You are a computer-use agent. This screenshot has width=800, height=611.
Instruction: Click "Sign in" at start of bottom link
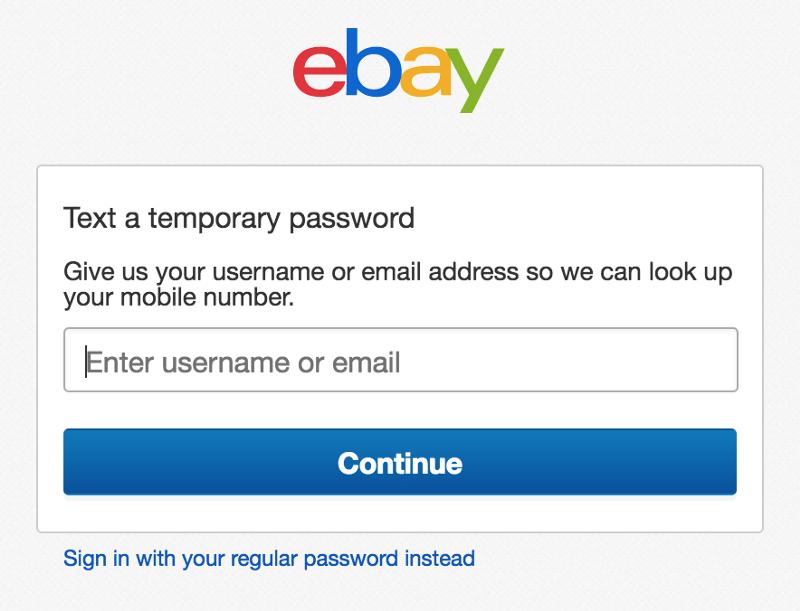(x=96, y=558)
